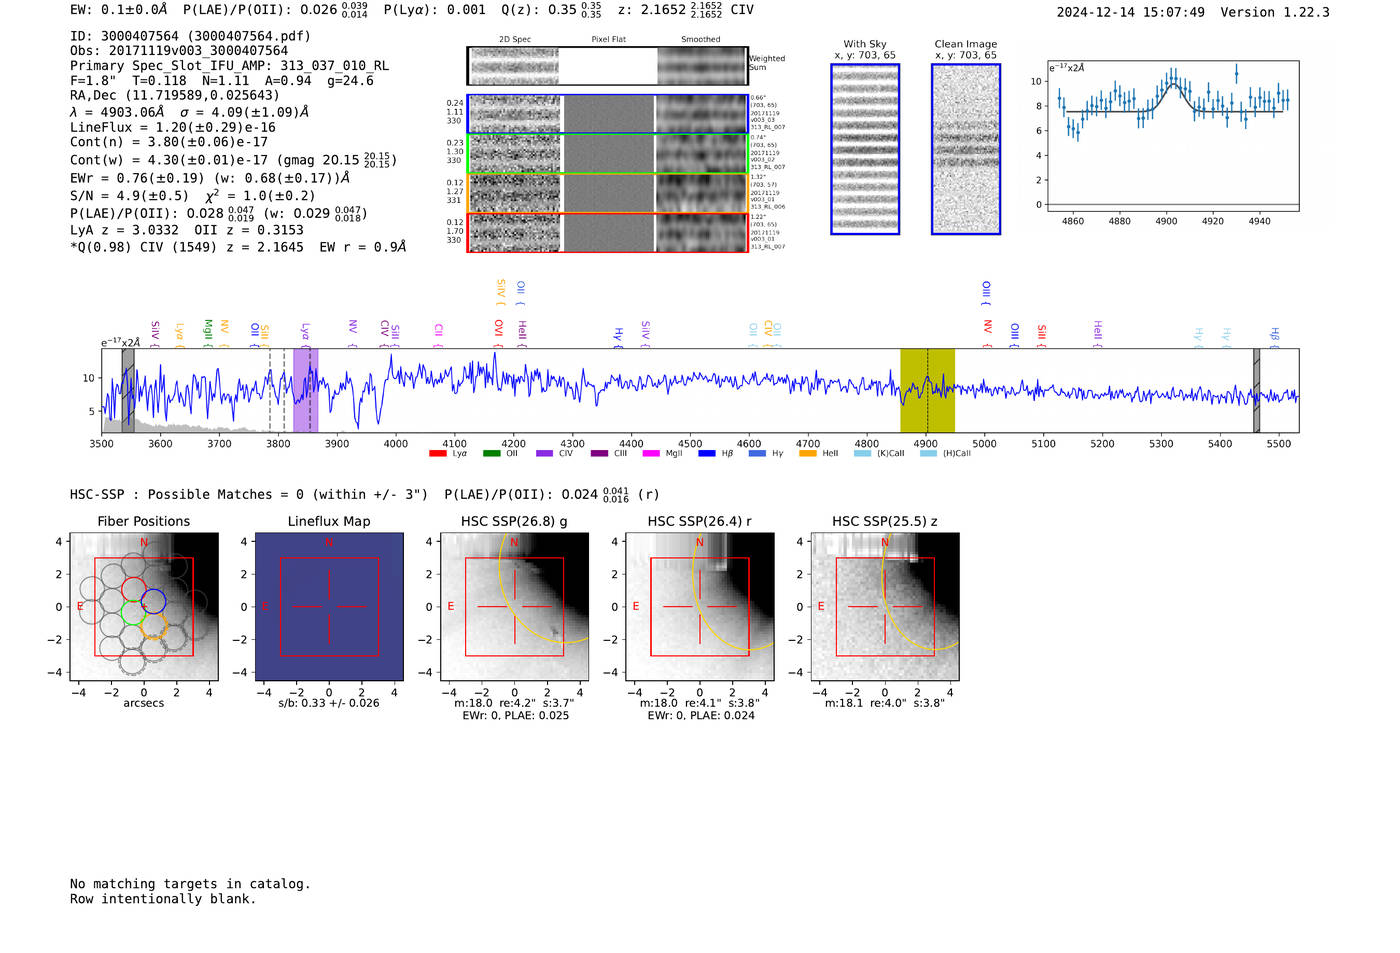This screenshot has height=953, width=1400.
Task: Select the blue-bordered fiber spectrum row
Action: pos(607,114)
